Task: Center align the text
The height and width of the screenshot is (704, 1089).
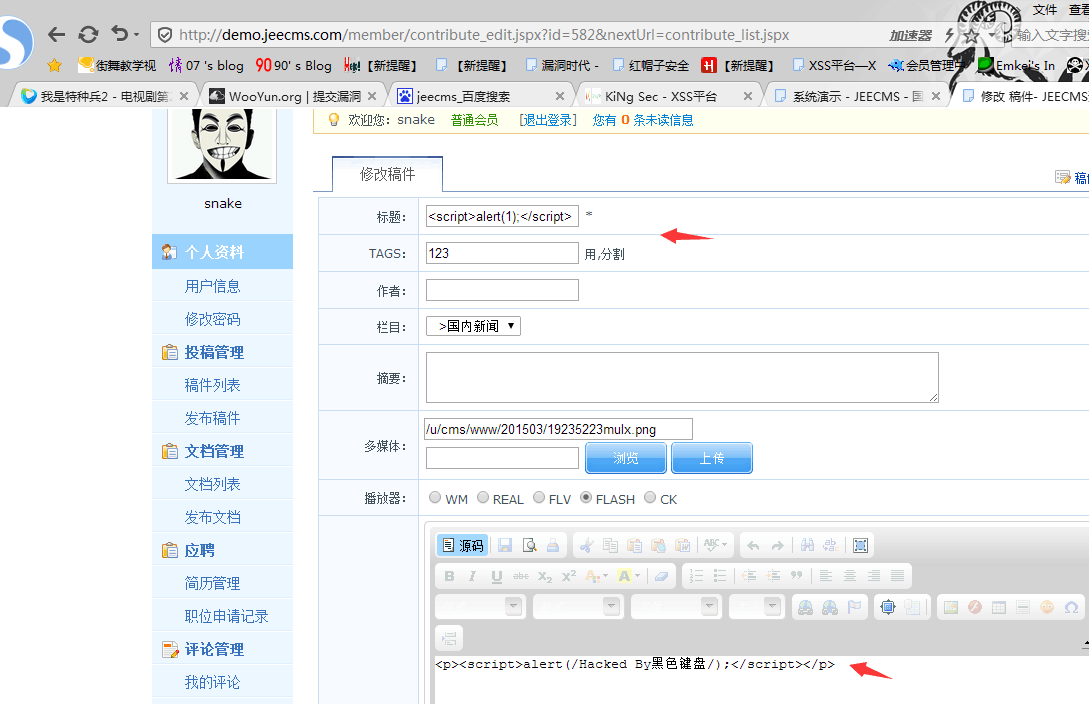Action: (x=849, y=576)
